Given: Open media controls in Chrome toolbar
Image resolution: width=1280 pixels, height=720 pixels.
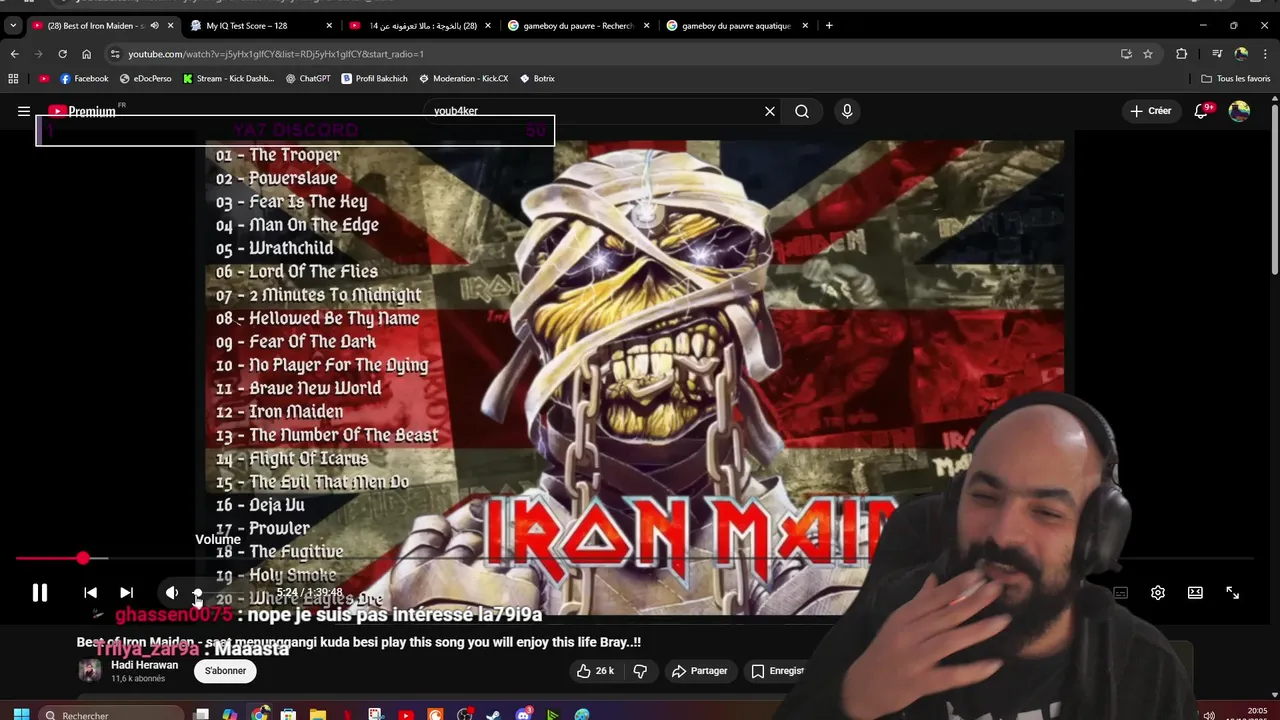Looking at the screenshot, I should [1217, 54].
